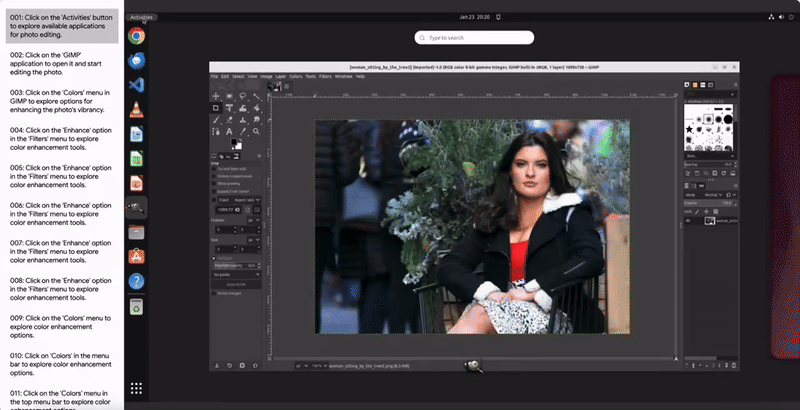Select the Paths tool

(x=216, y=132)
